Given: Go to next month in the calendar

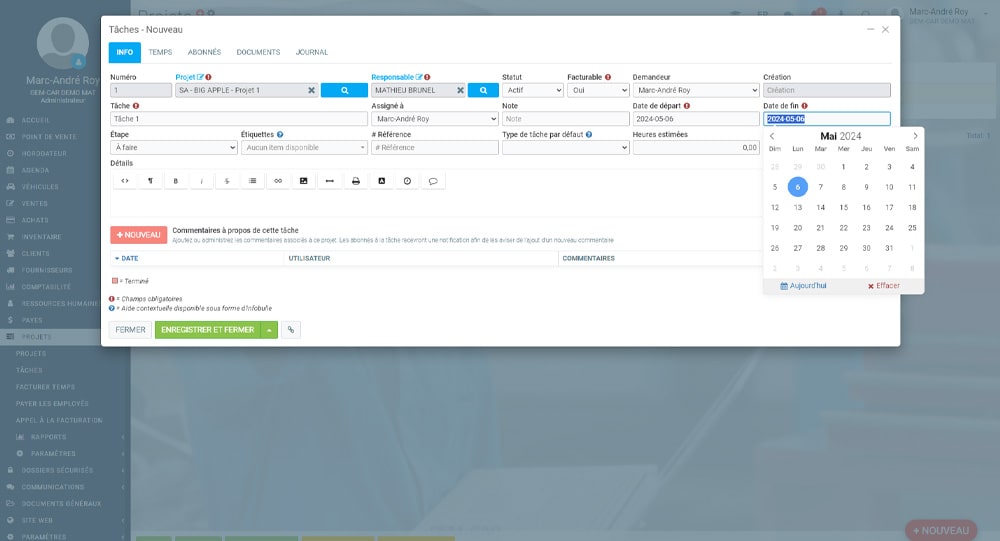Looking at the screenshot, I should click(x=914, y=136).
